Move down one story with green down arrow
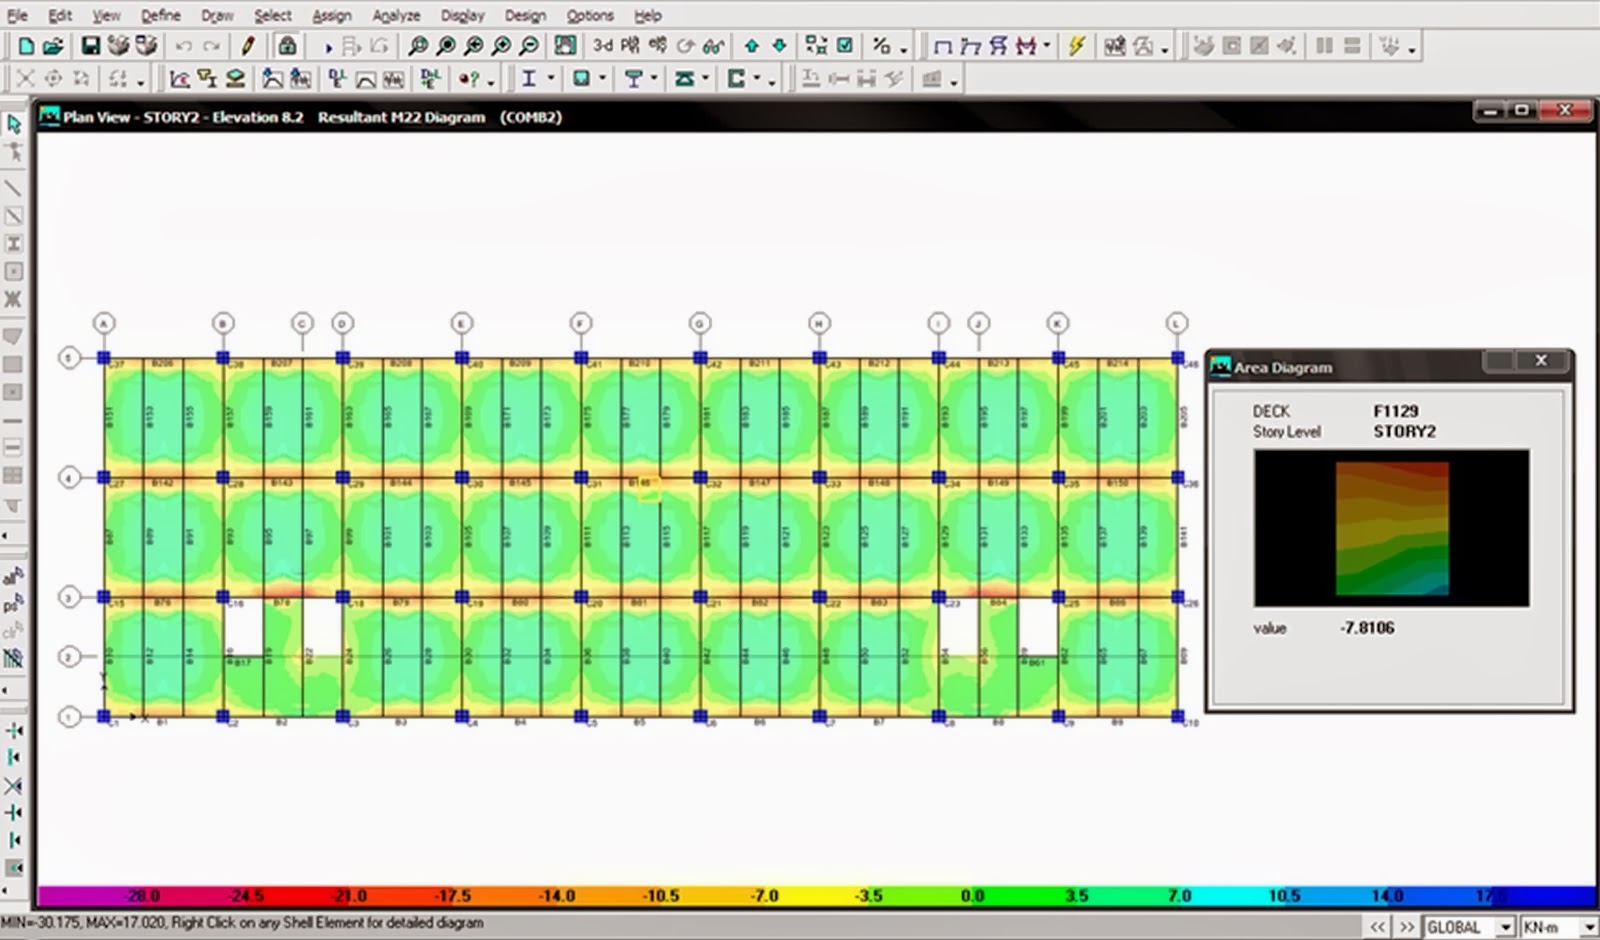 [780, 46]
